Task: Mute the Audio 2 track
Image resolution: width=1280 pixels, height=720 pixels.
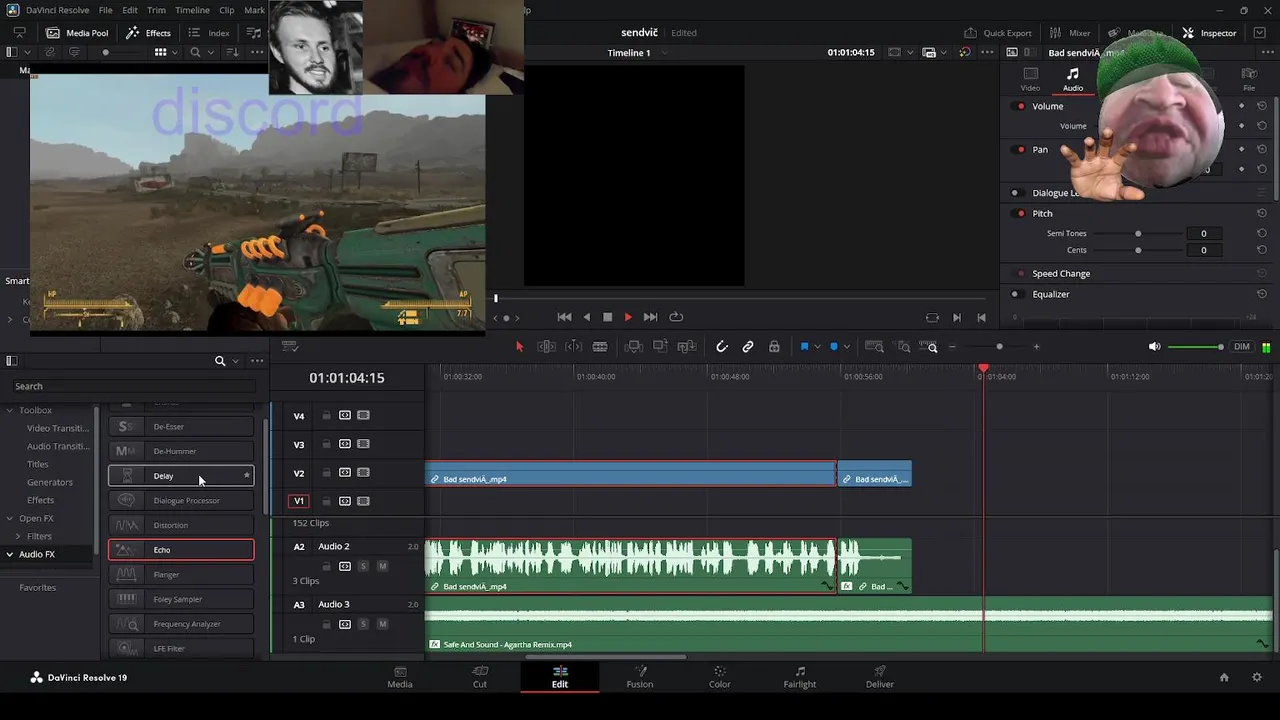Action: point(382,566)
